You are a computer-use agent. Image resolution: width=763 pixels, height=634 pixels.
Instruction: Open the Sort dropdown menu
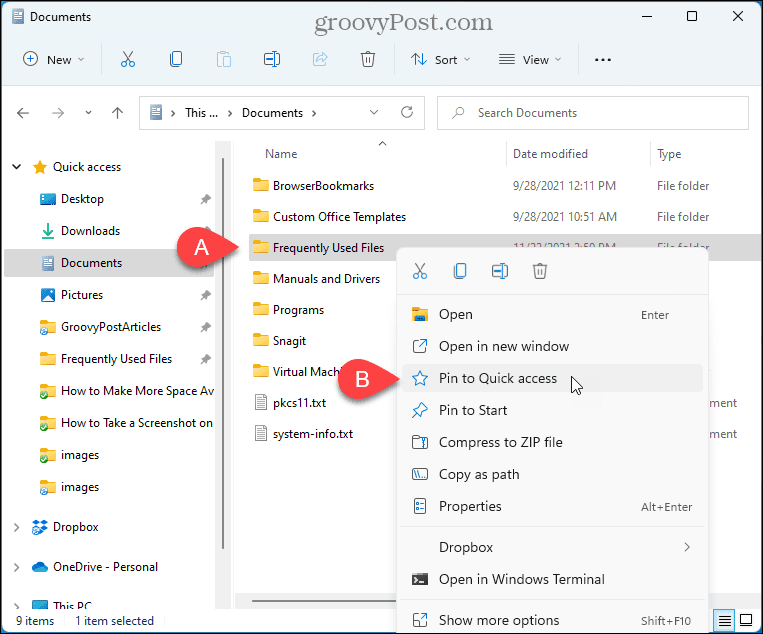coord(440,59)
